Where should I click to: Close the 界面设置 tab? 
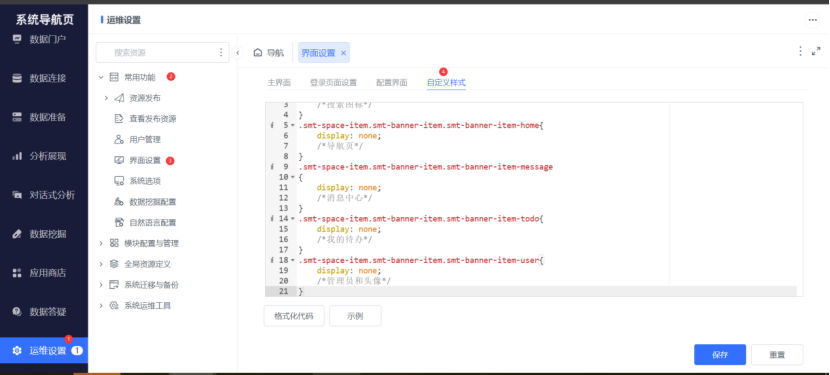coord(343,52)
